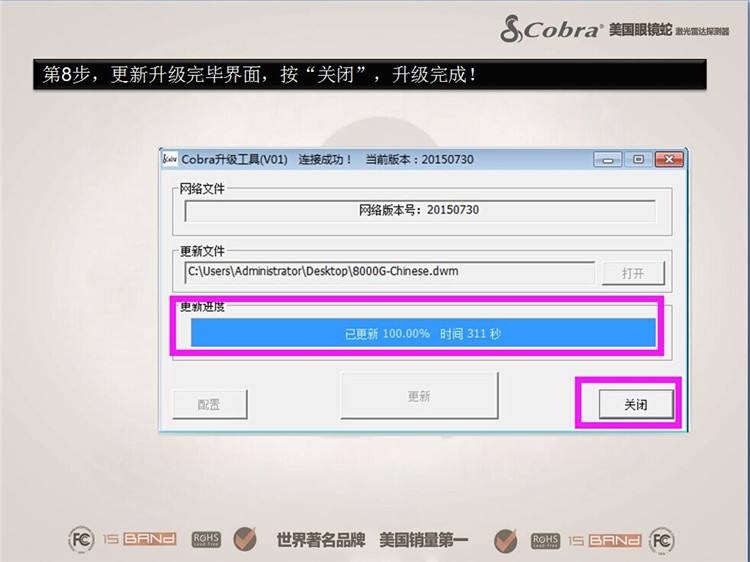This screenshot has height=562, width=750.
Task: Click the left 15 BAND logo
Action: 140,540
